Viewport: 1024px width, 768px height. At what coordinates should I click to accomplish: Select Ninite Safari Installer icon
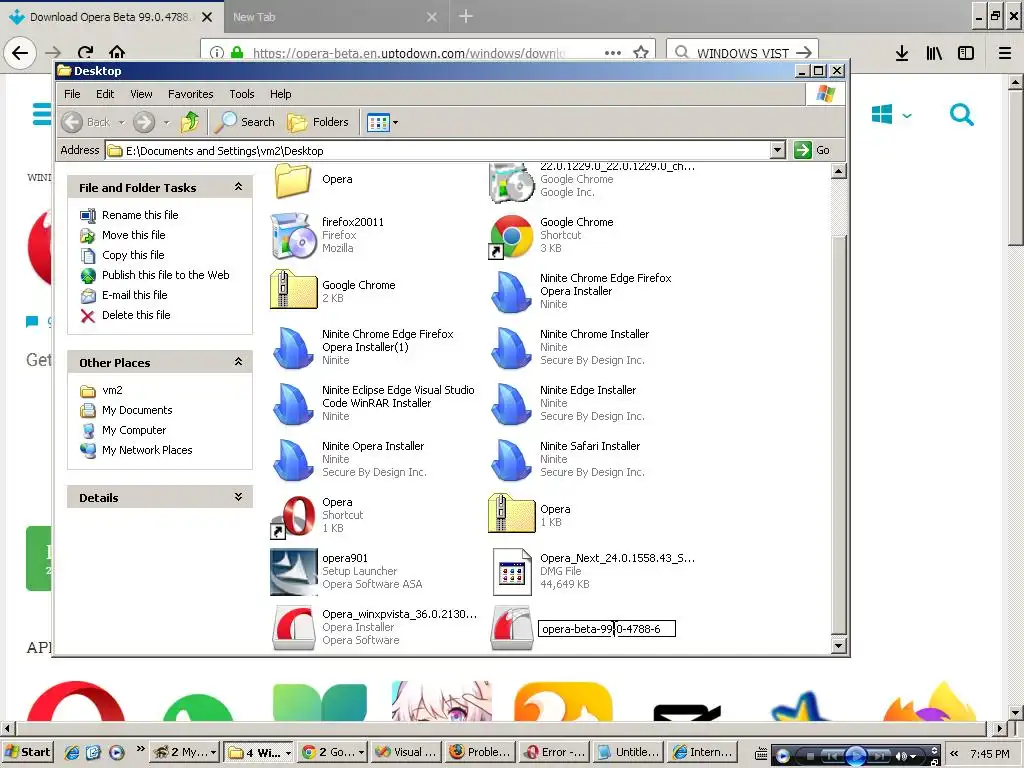pos(512,460)
